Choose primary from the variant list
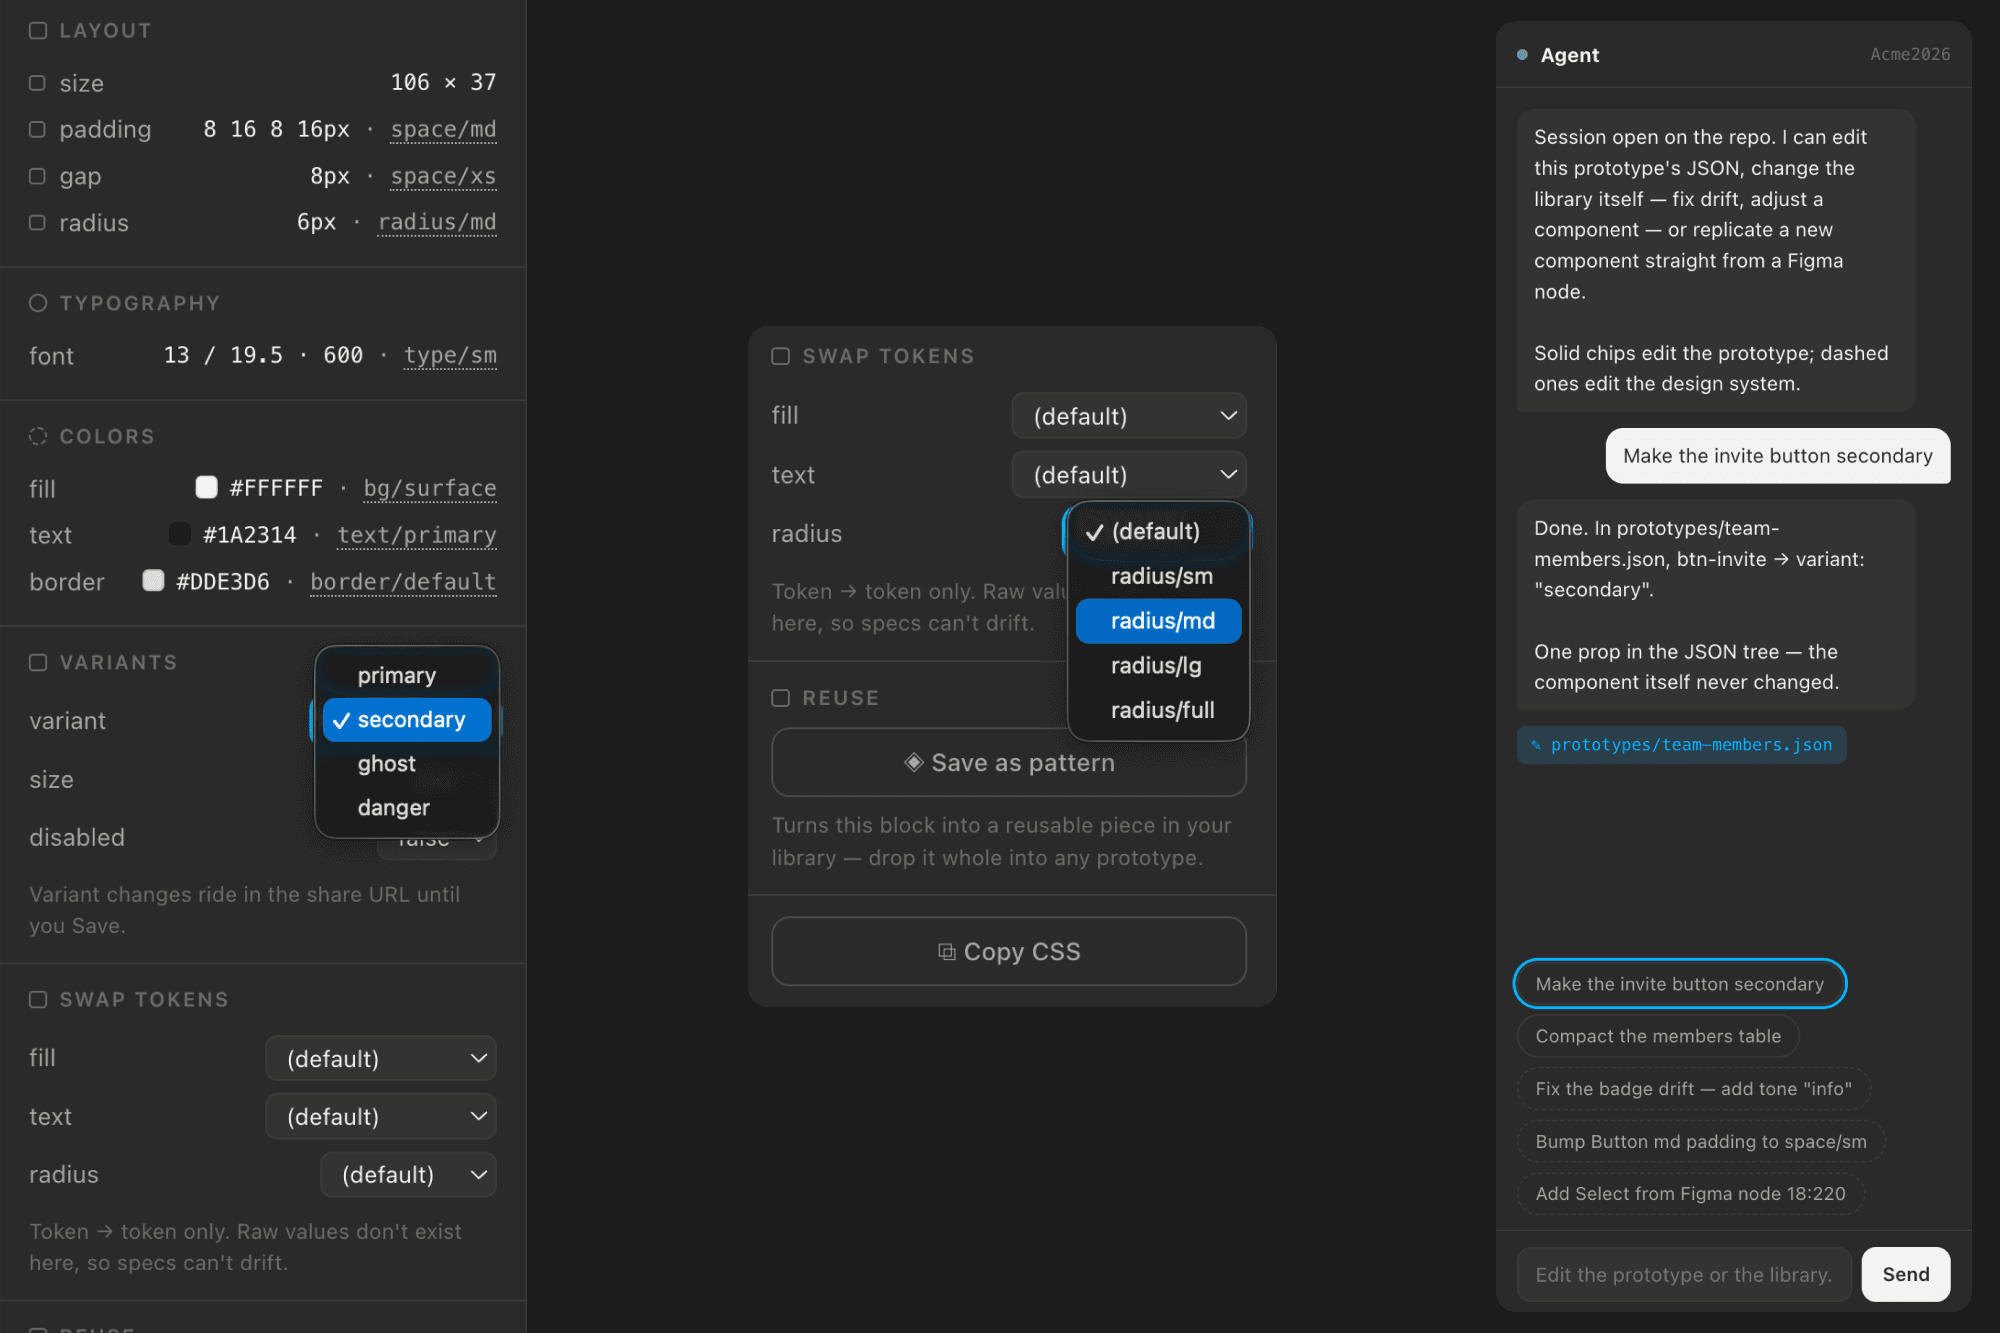This screenshot has width=2000, height=1333. pos(407,675)
